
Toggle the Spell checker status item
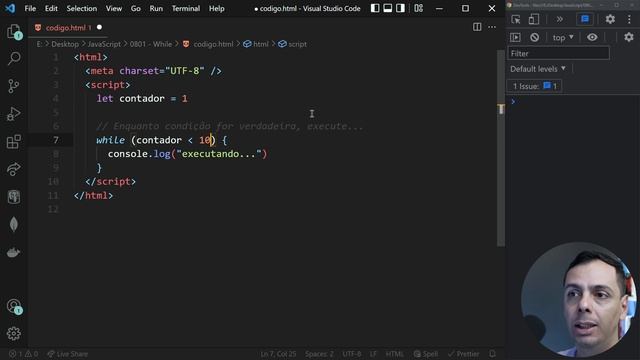tap(426, 354)
